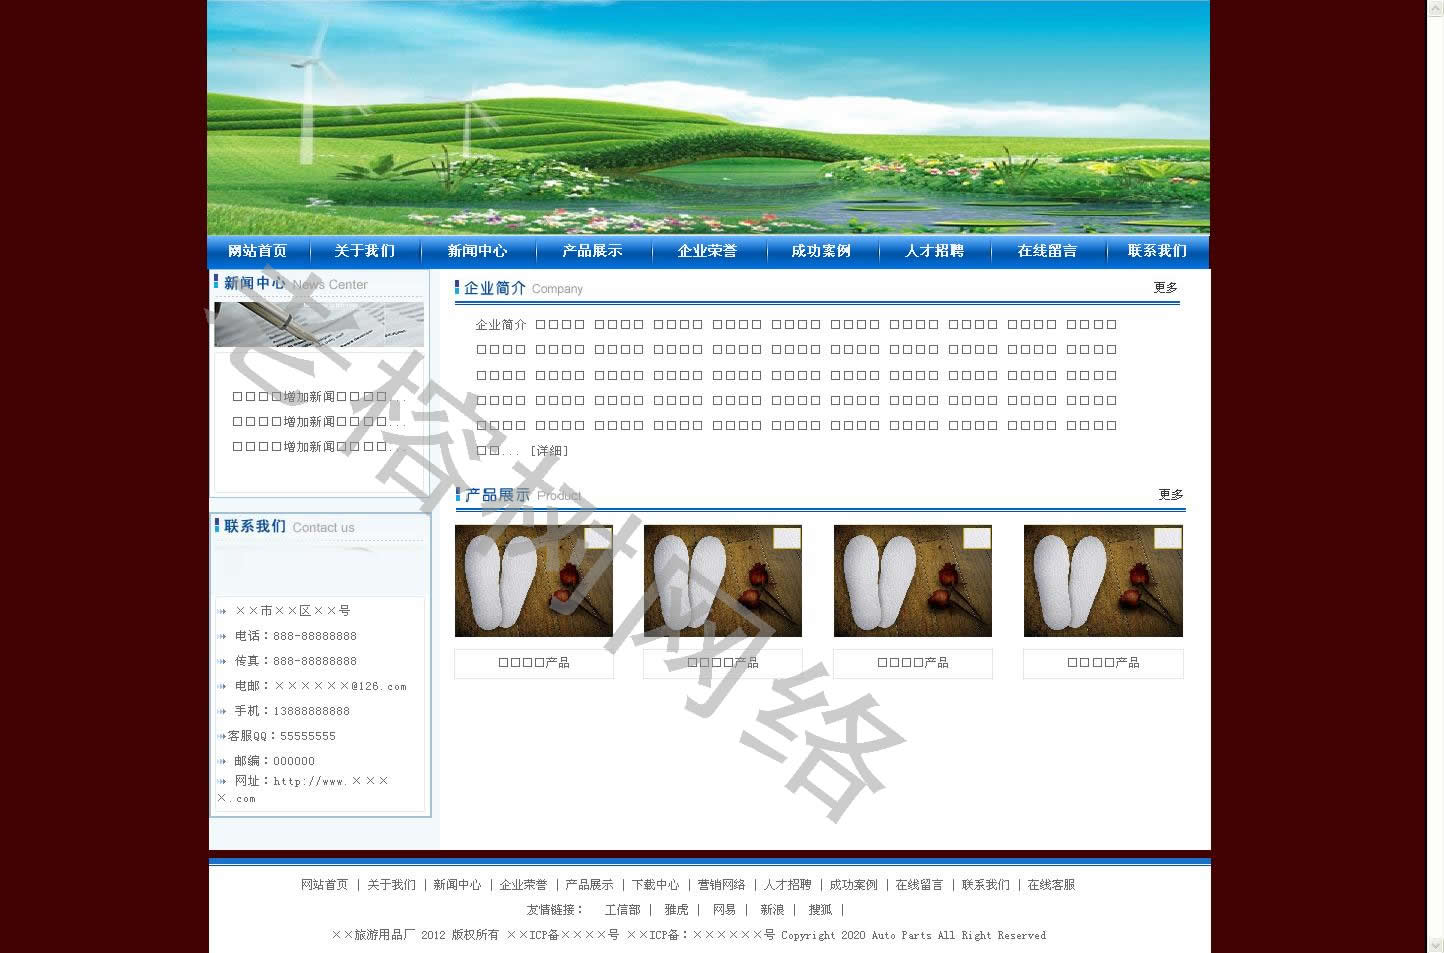Open footer link 关于我们
Viewport: 1444px width, 953px height.
click(391, 885)
